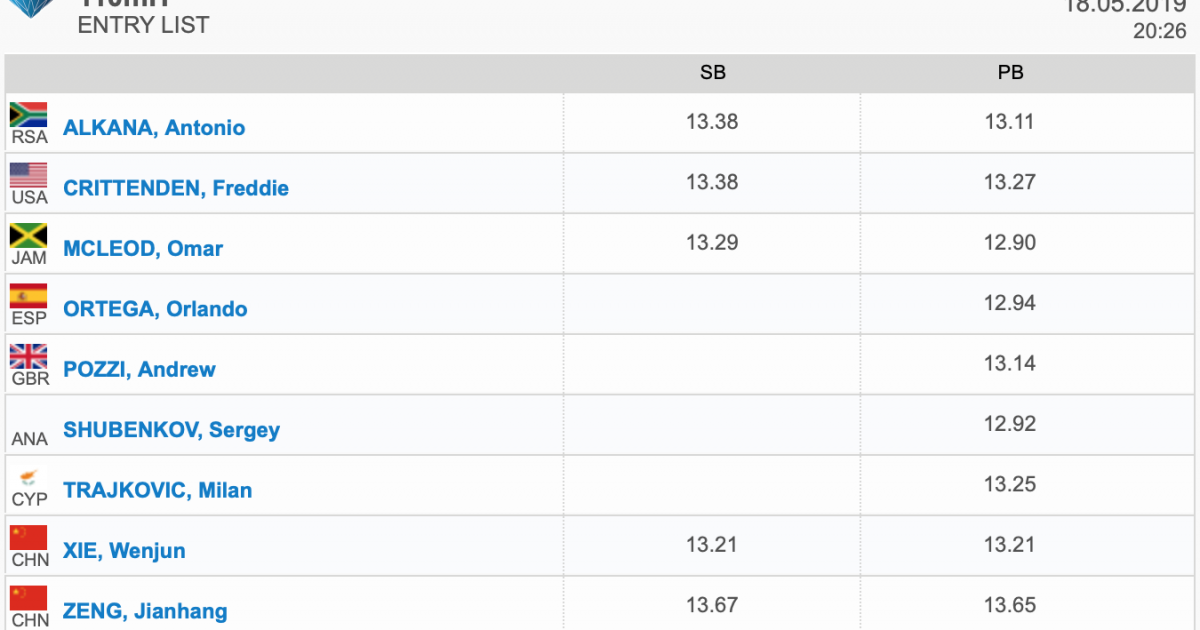Image resolution: width=1200 pixels, height=630 pixels.
Task: Click the China flag beside ZENG
Action: coord(29,598)
